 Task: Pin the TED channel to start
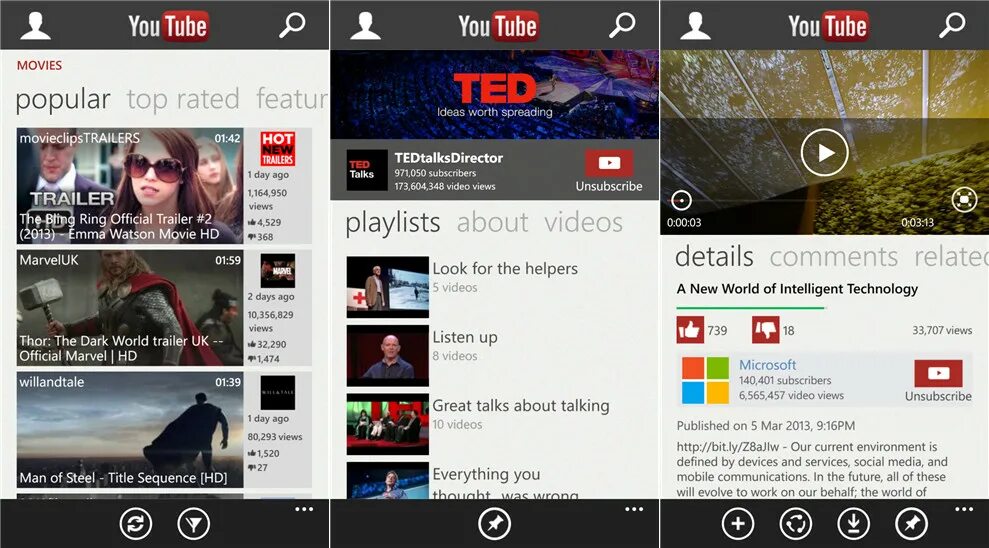coord(494,523)
